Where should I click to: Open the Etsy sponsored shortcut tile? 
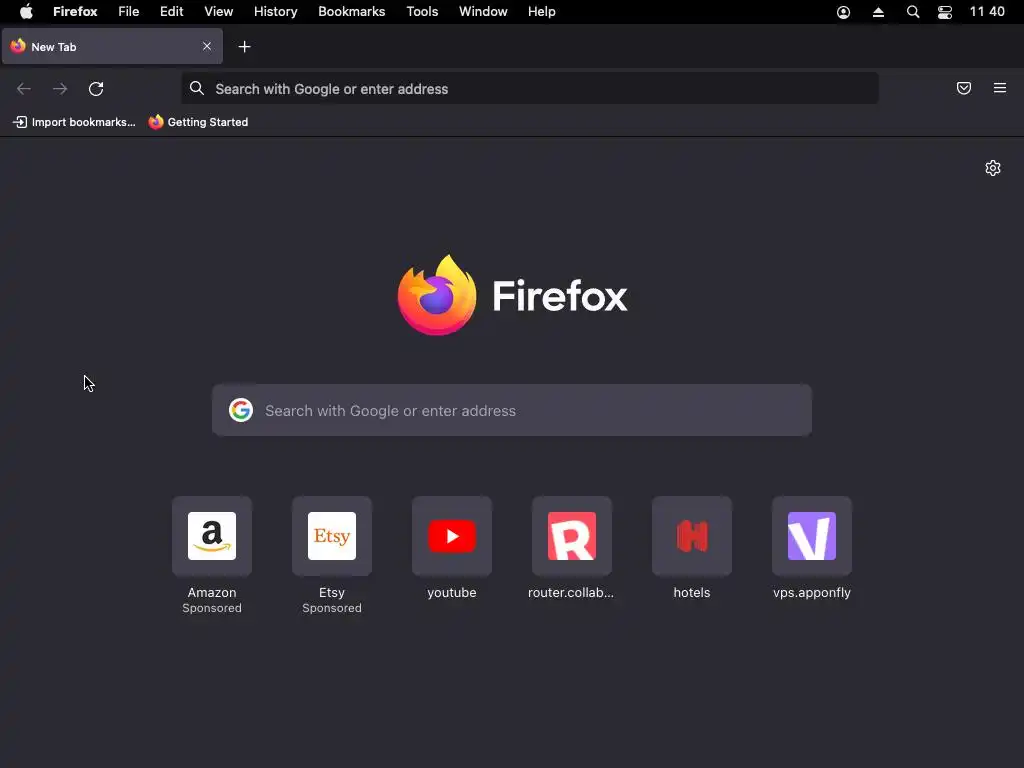332,536
